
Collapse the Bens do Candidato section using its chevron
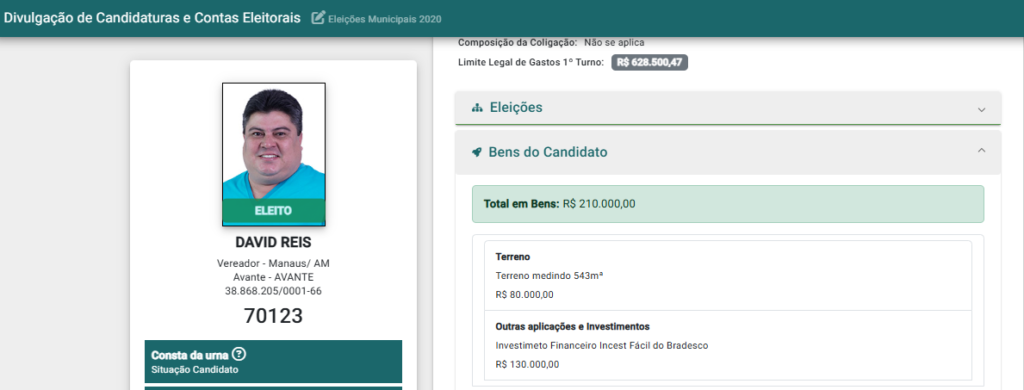coord(981,151)
